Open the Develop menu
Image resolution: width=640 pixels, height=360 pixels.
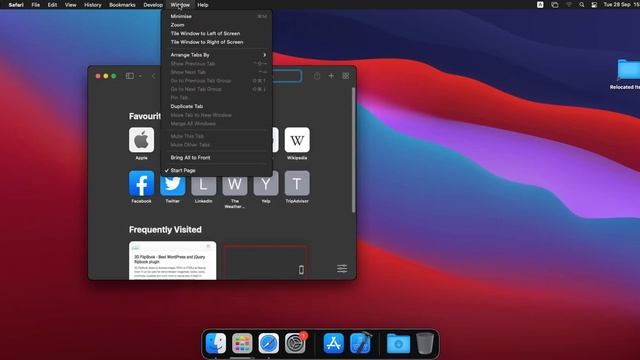click(x=153, y=5)
